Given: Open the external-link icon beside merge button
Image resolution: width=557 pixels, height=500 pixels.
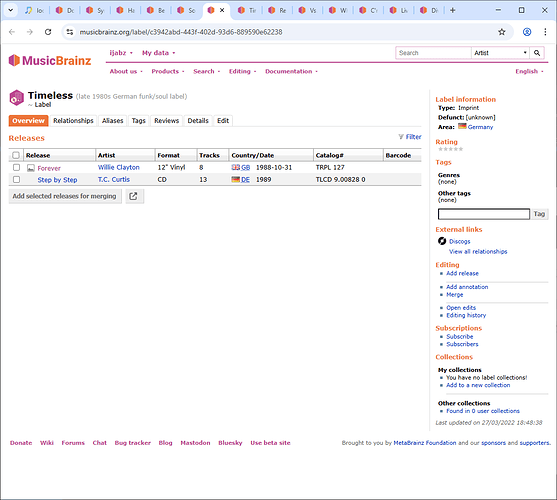Looking at the screenshot, I should 133,196.
